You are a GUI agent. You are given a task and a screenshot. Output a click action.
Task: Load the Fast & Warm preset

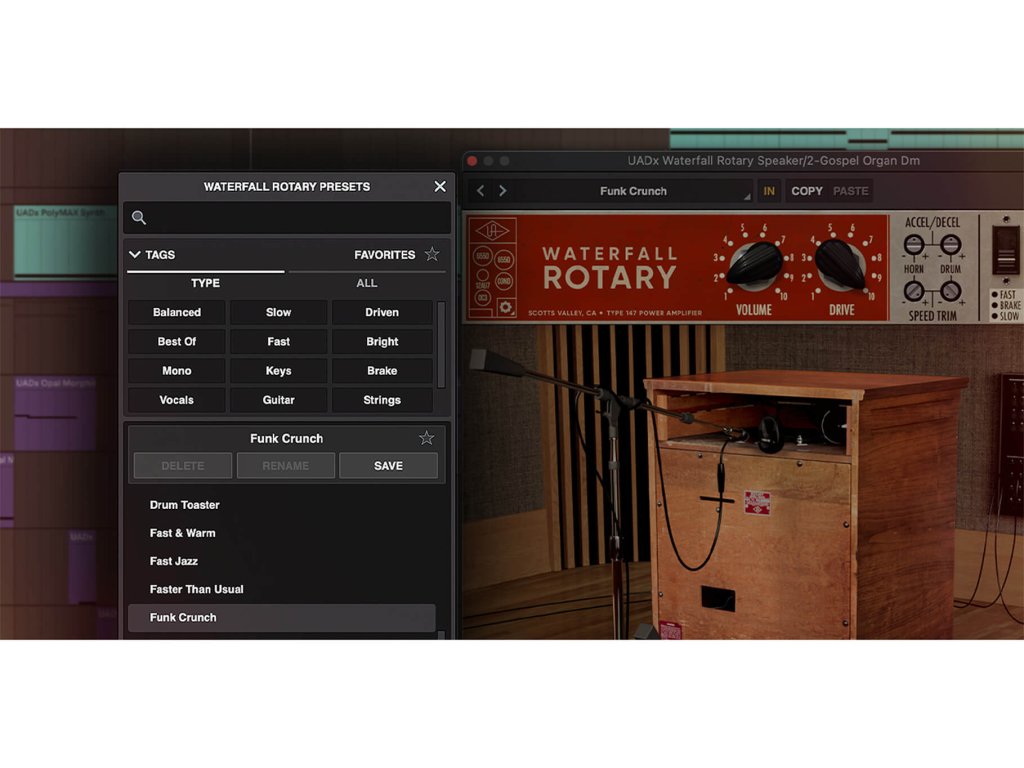click(282, 533)
